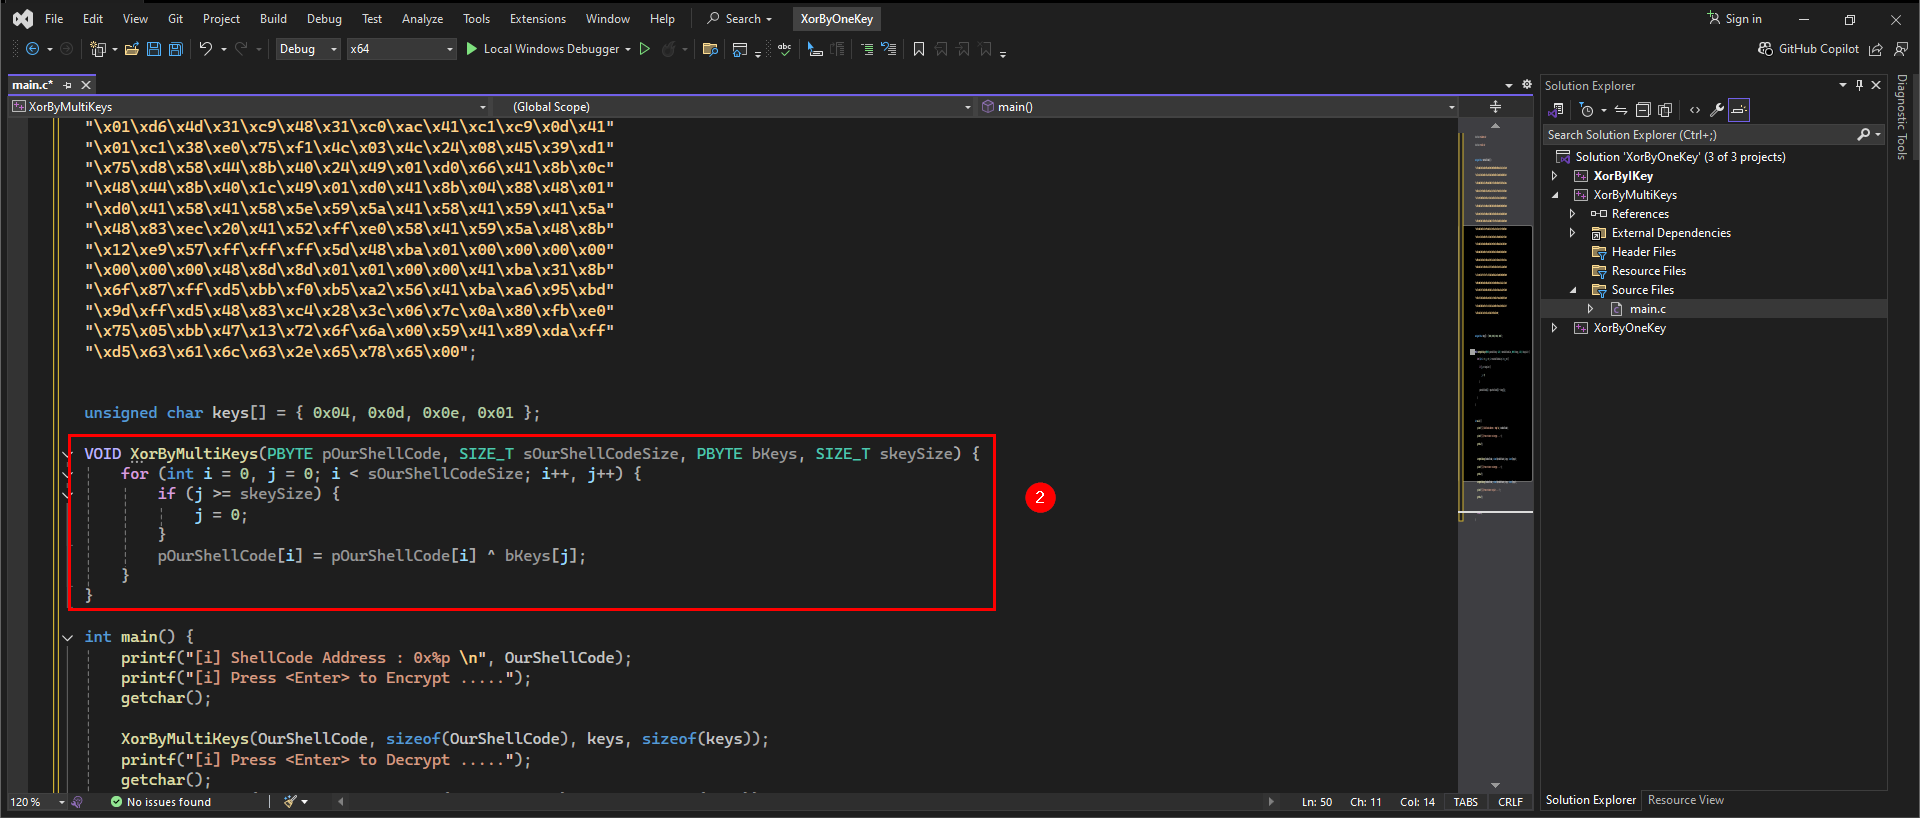Click the Properties wrench in Solution Explorer
Image resolution: width=1920 pixels, height=818 pixels.
(1717, 110)
